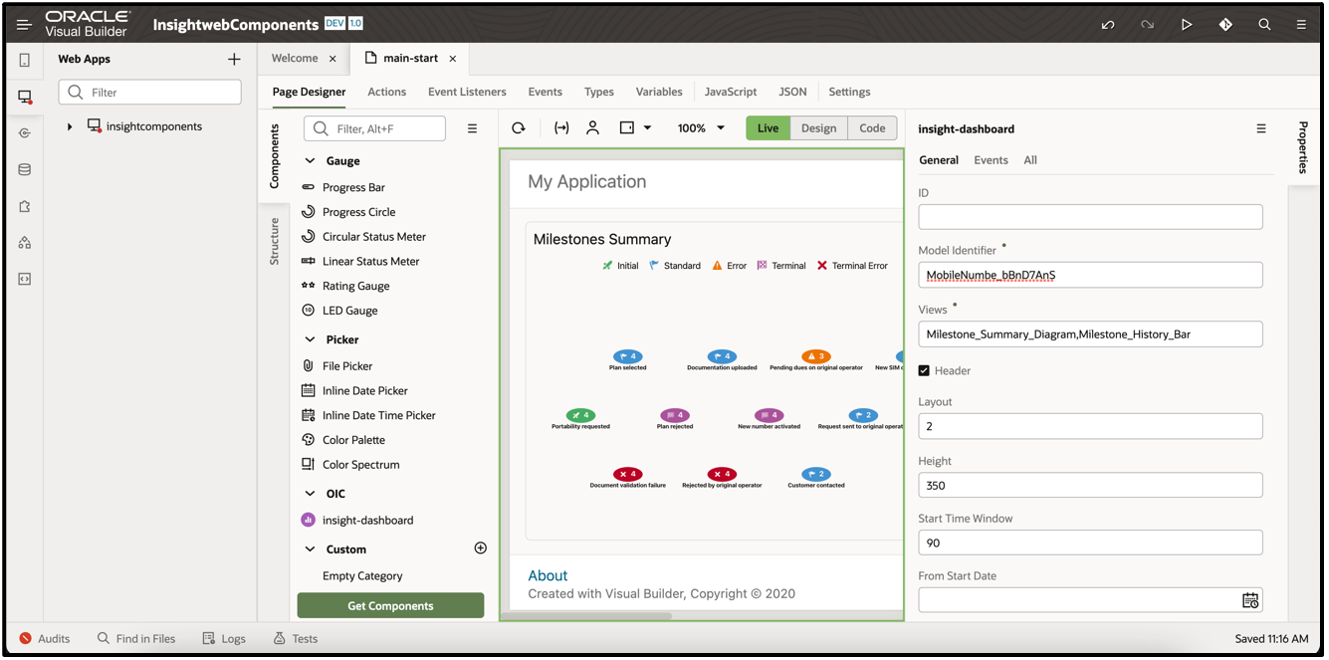Open the header search magnifier
Image resolution: width=1329 pixels, height=660 pixels.
(1264, 25)
